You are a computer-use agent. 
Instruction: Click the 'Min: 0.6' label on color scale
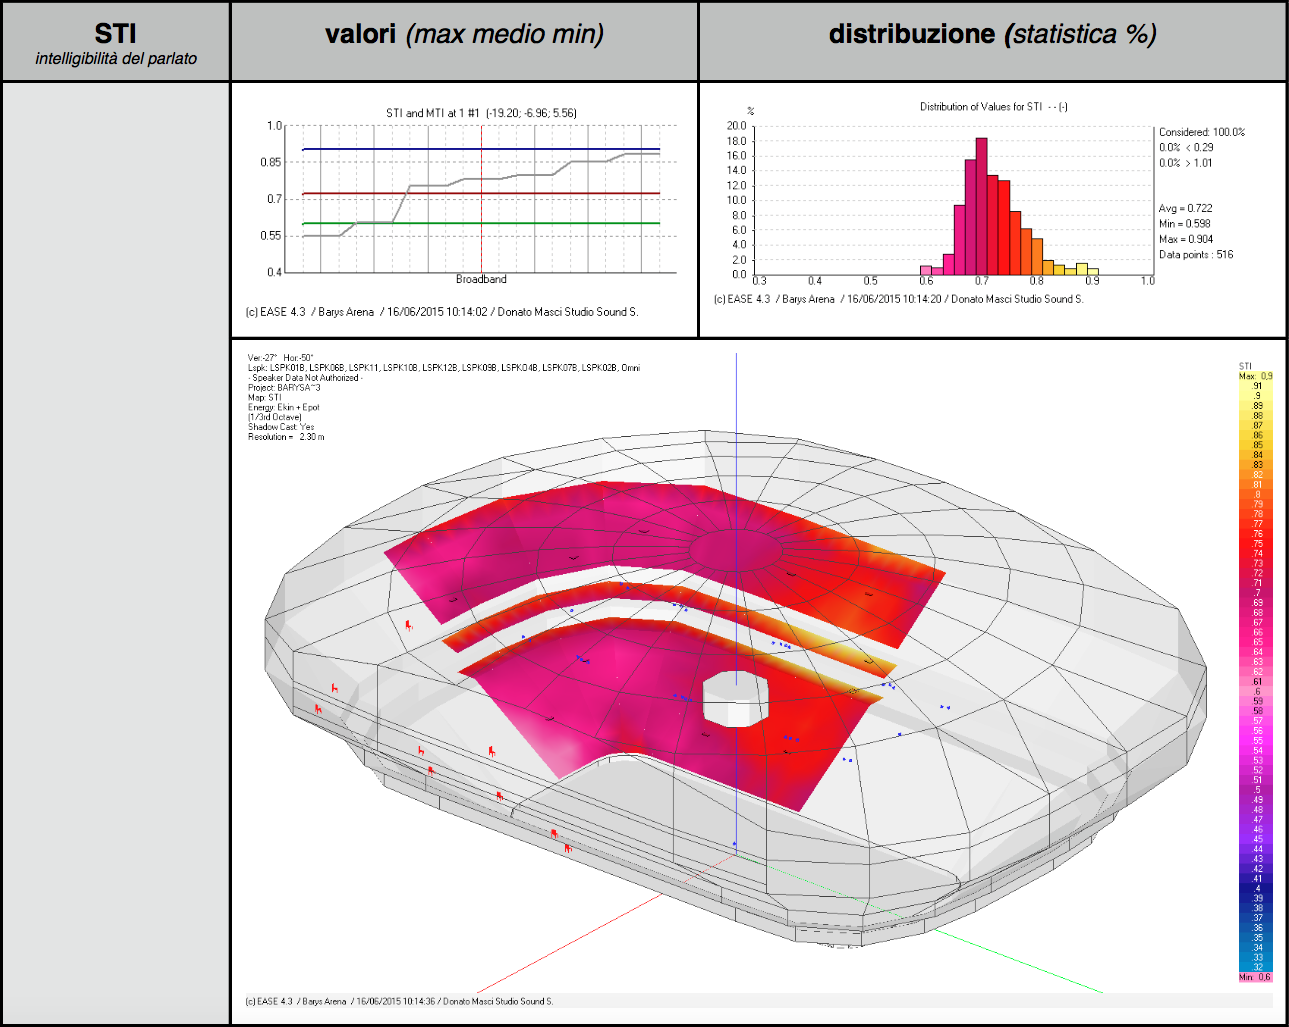[x=1255, y=977]
